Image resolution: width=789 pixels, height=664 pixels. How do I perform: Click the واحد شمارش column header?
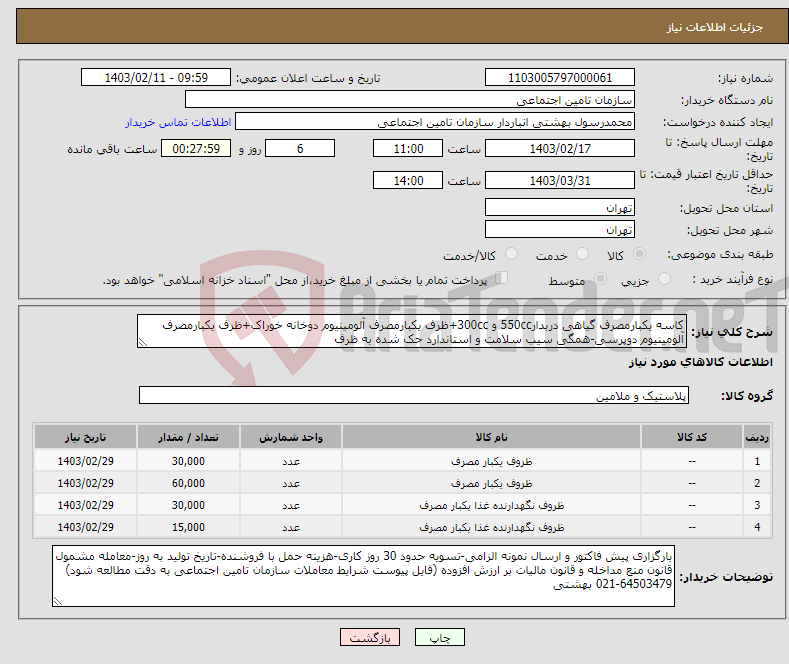[291, 437]
